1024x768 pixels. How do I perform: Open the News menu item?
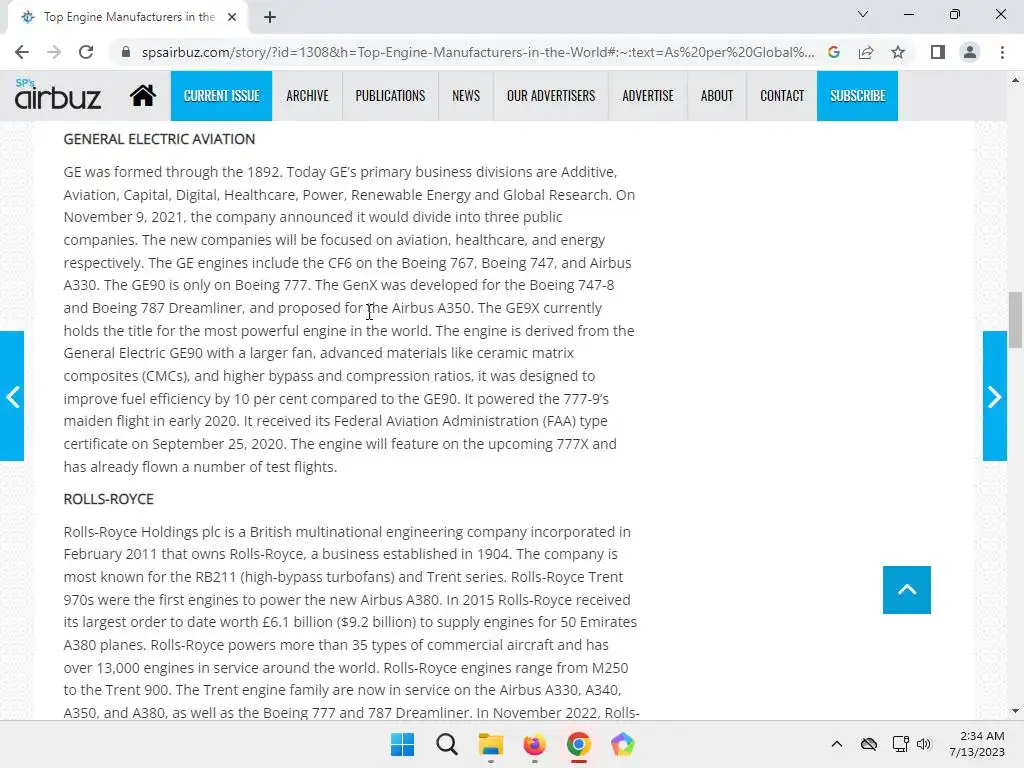coord(466,96)
